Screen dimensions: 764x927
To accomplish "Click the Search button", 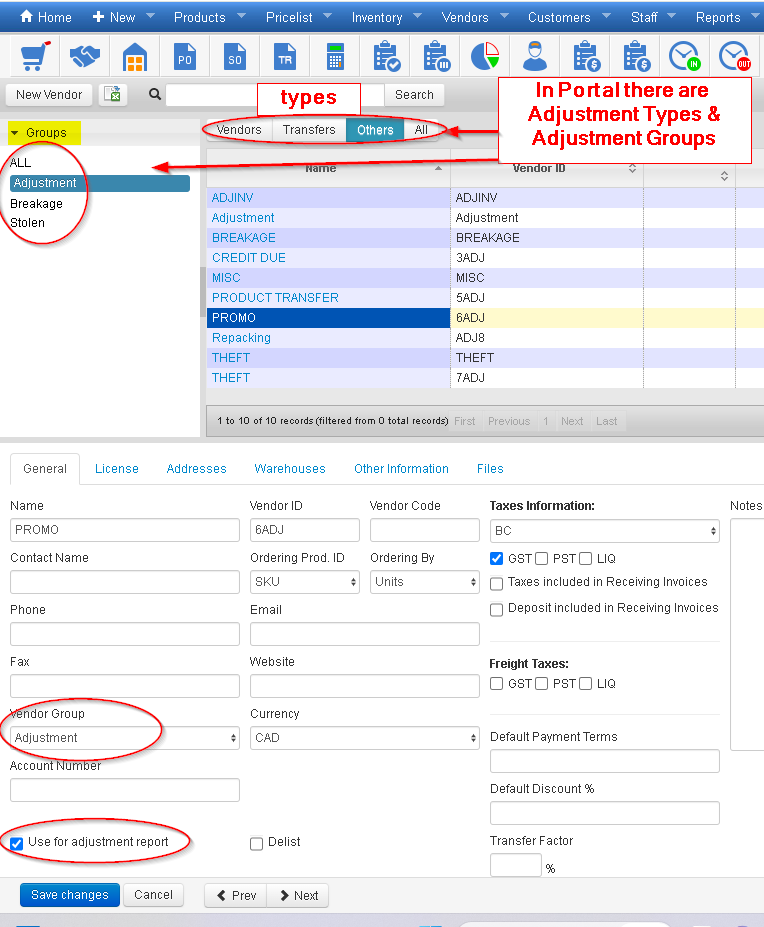I will pos(414,95).
